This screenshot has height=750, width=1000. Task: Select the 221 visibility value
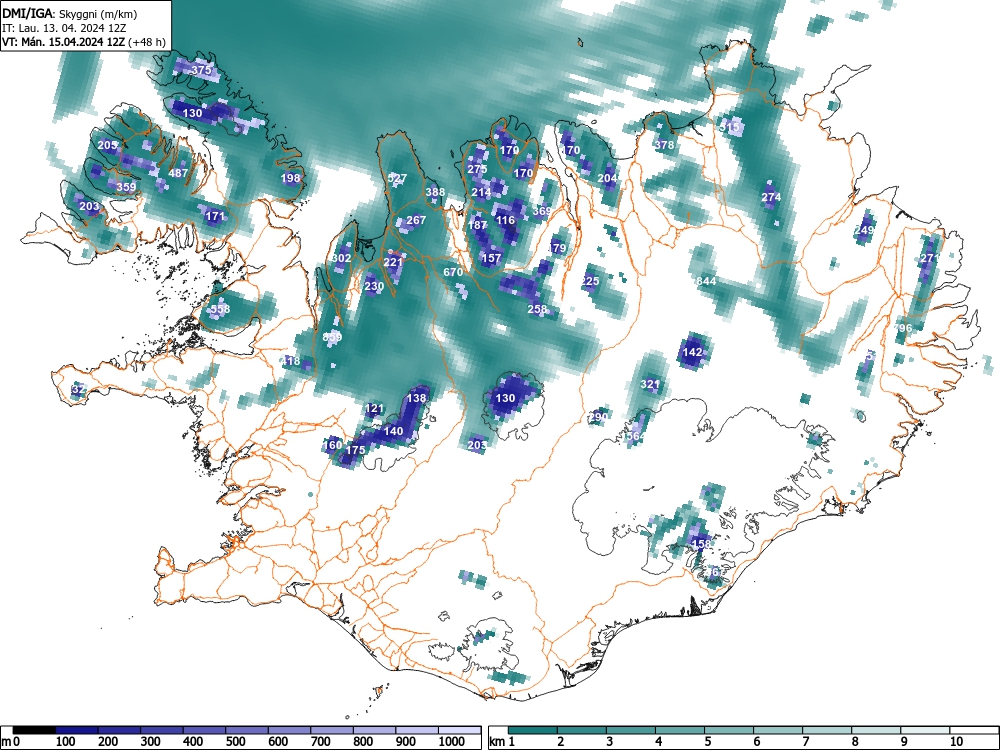coord(393,262)
